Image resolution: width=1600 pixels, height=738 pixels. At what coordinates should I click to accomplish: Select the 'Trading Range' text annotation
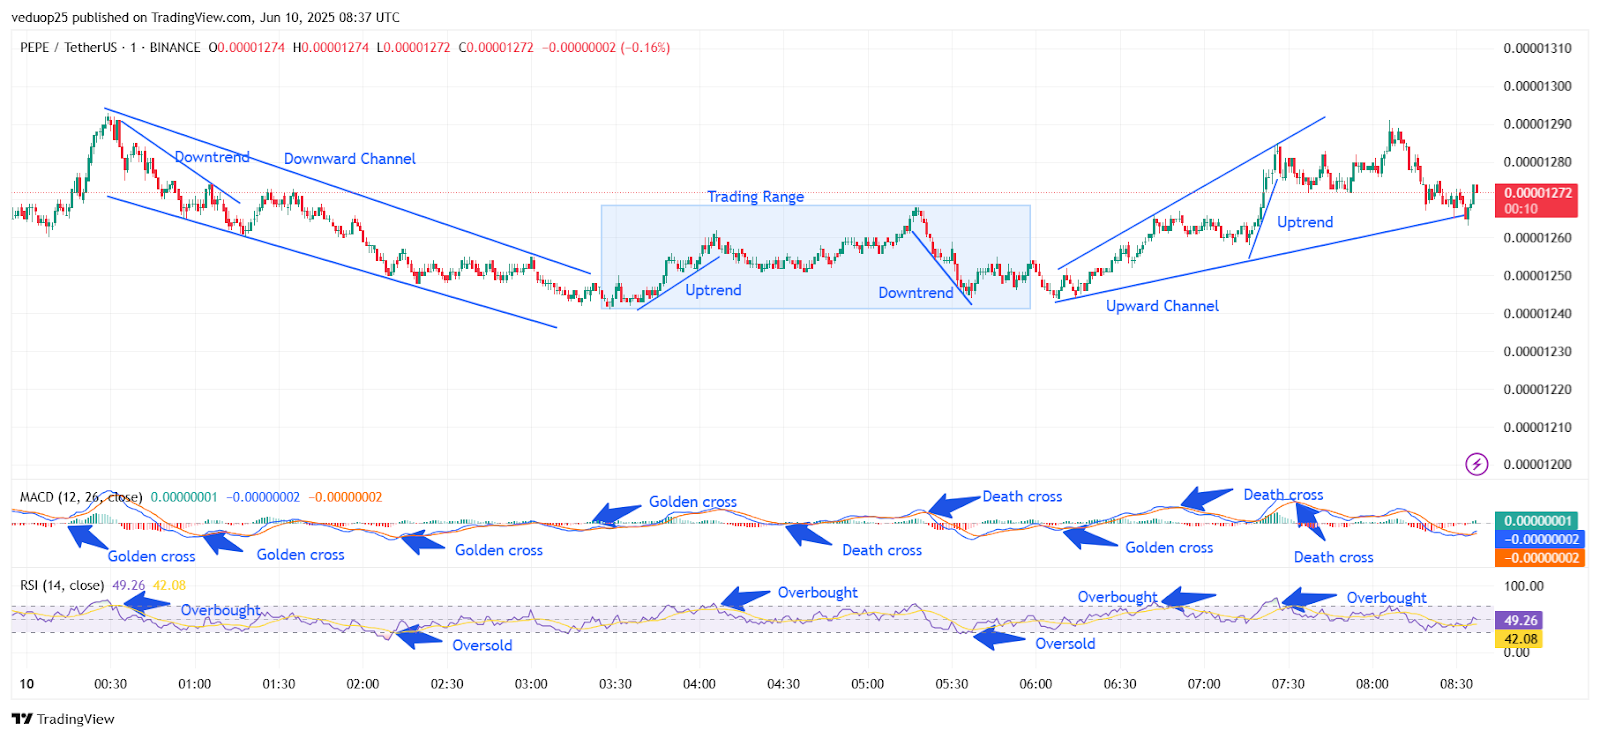(756, 197)
